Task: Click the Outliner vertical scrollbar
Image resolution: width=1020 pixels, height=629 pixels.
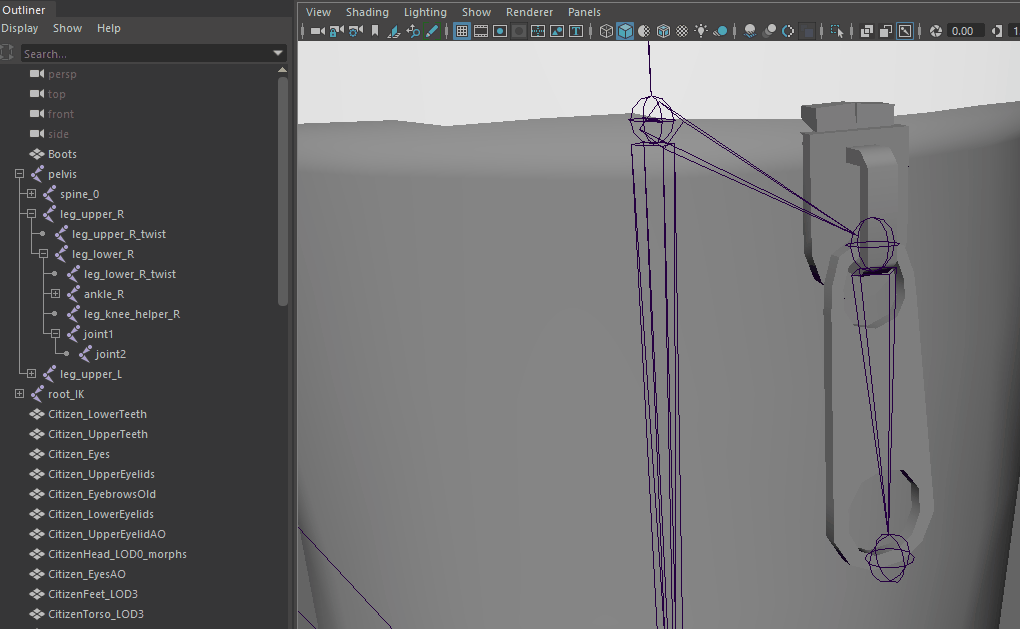Action: tap(282, 191)
